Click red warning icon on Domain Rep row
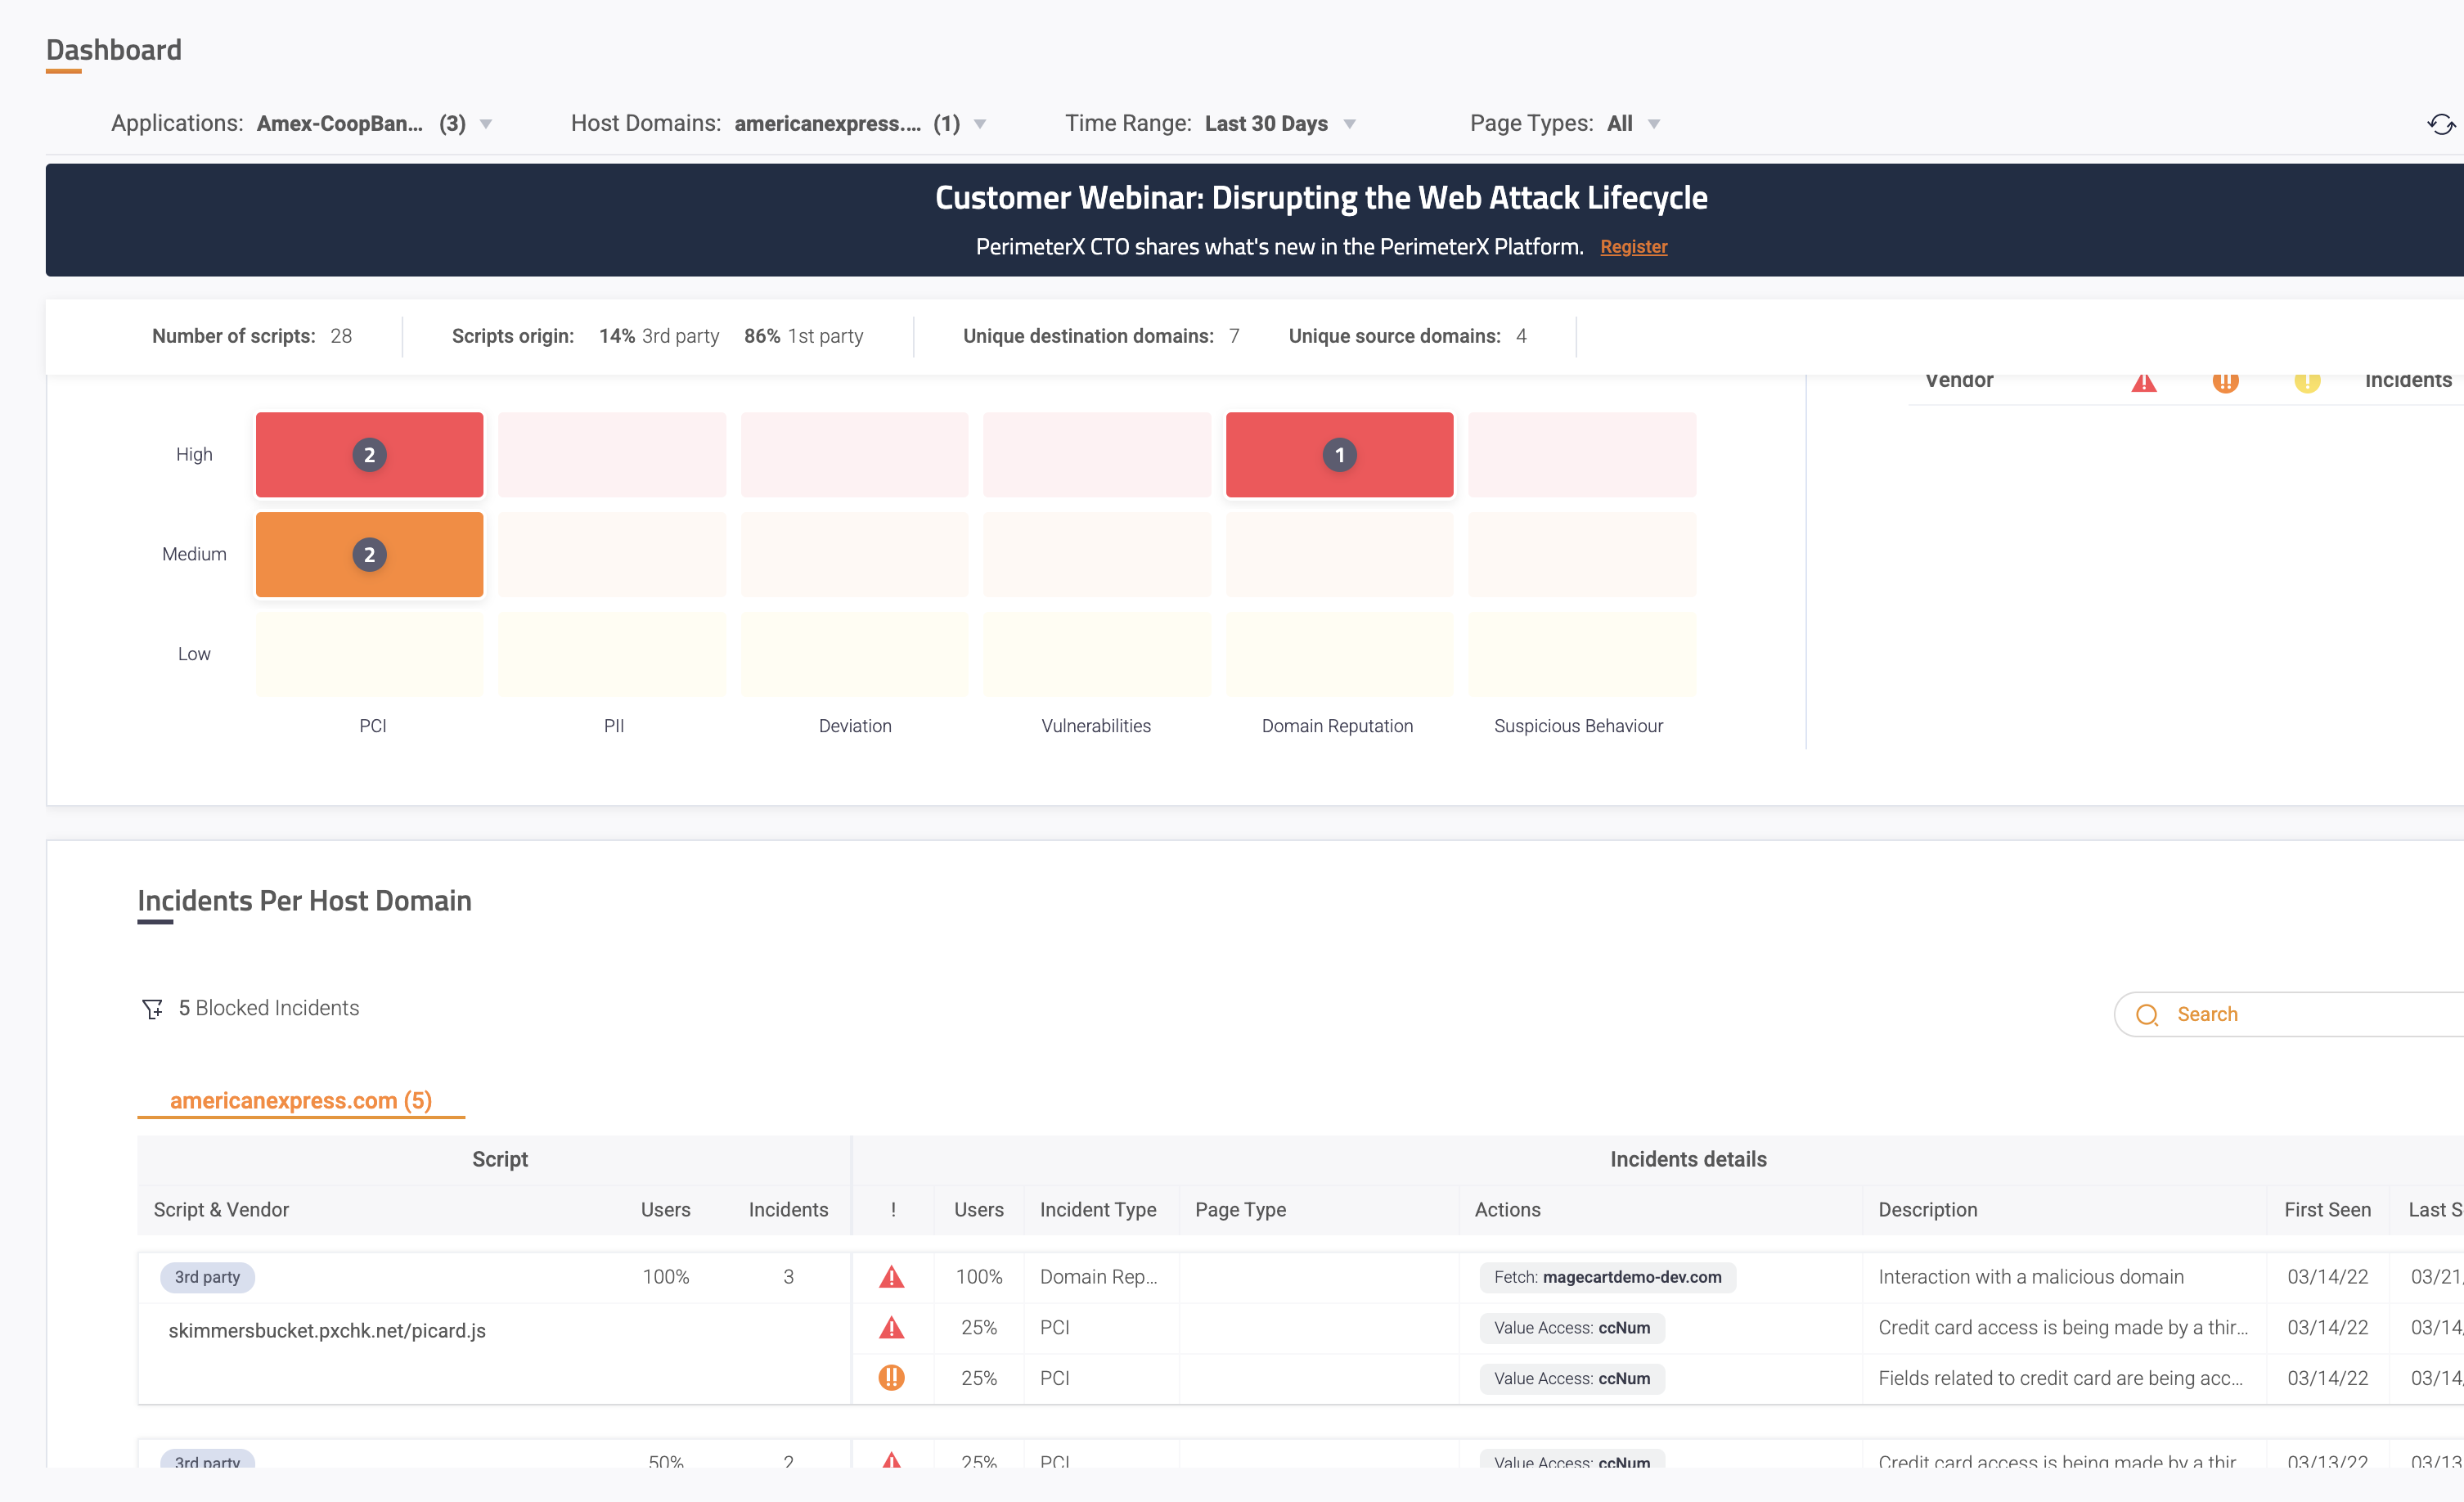 891,1277
